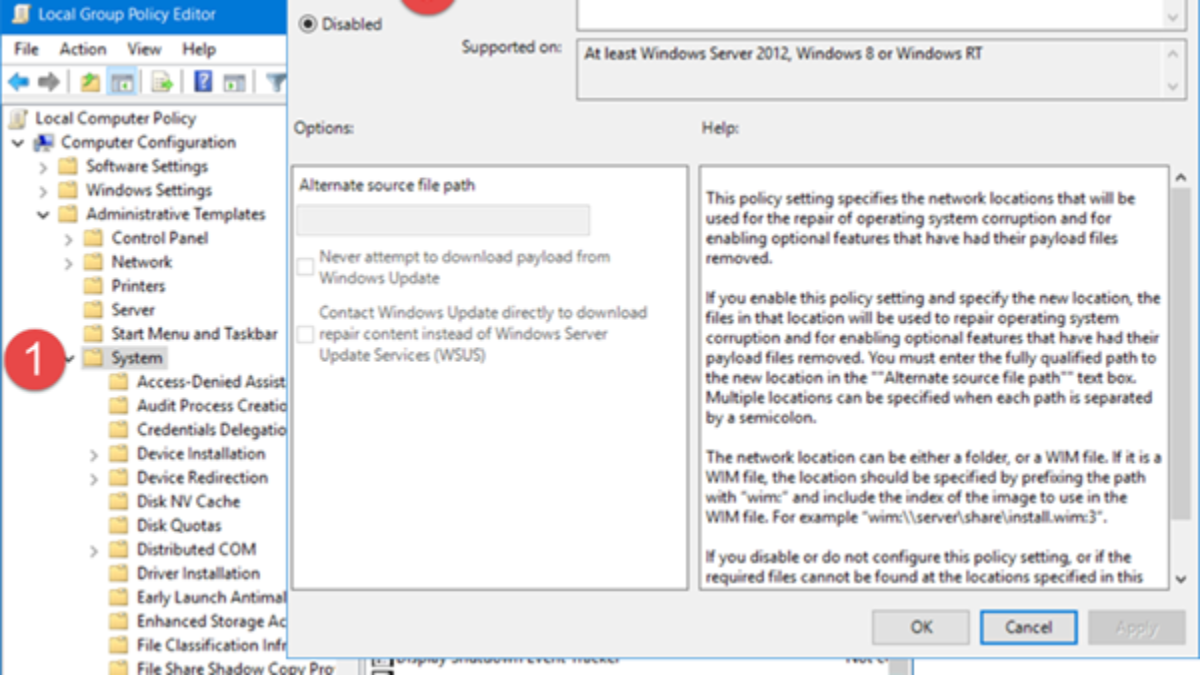The image size is (1200, 675).
Task: Expand the Distributed COM node arrow
Action: coord(94,550)
